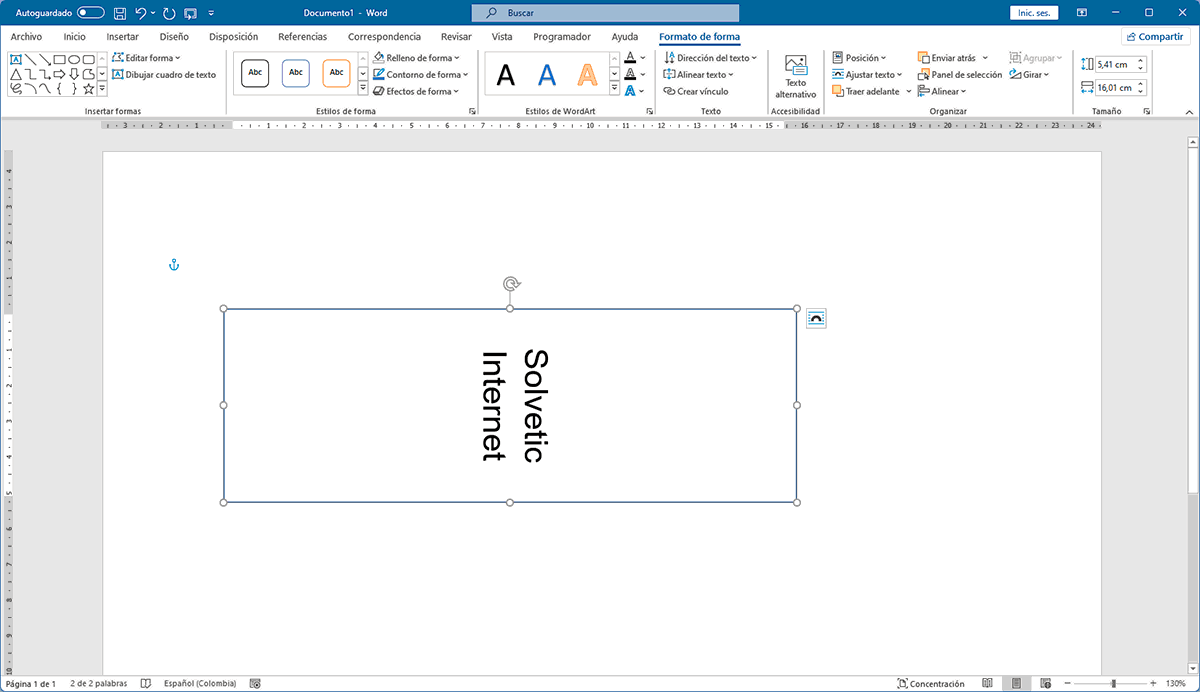Image resolution: width=1200 pixels, height=692 pixels.
Task: Select the arrow line shape in shapes gallery
Action: tap(45, 60)
